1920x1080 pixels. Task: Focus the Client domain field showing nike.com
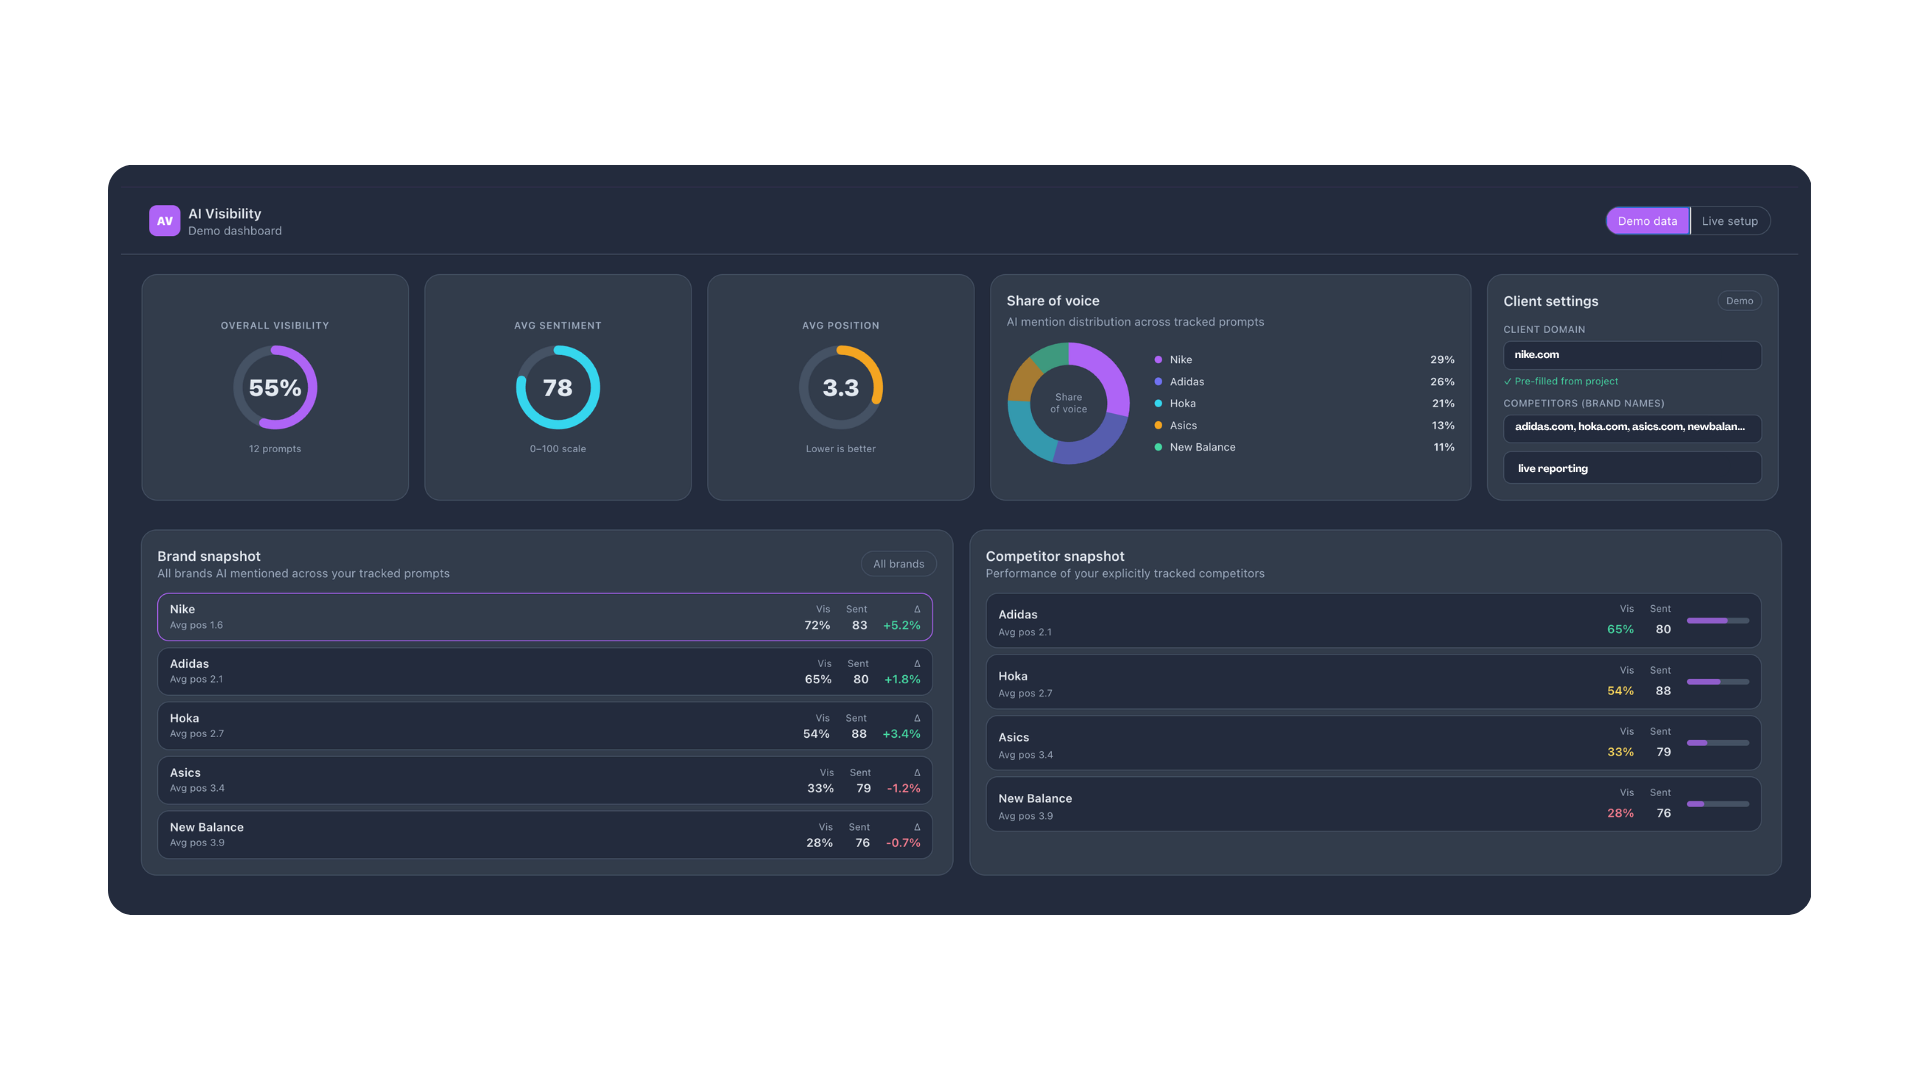click(1632, 355)
